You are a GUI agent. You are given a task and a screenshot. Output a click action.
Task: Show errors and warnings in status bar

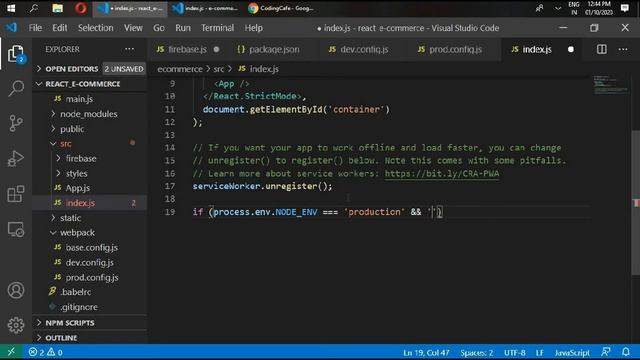[x=45, y=352]
